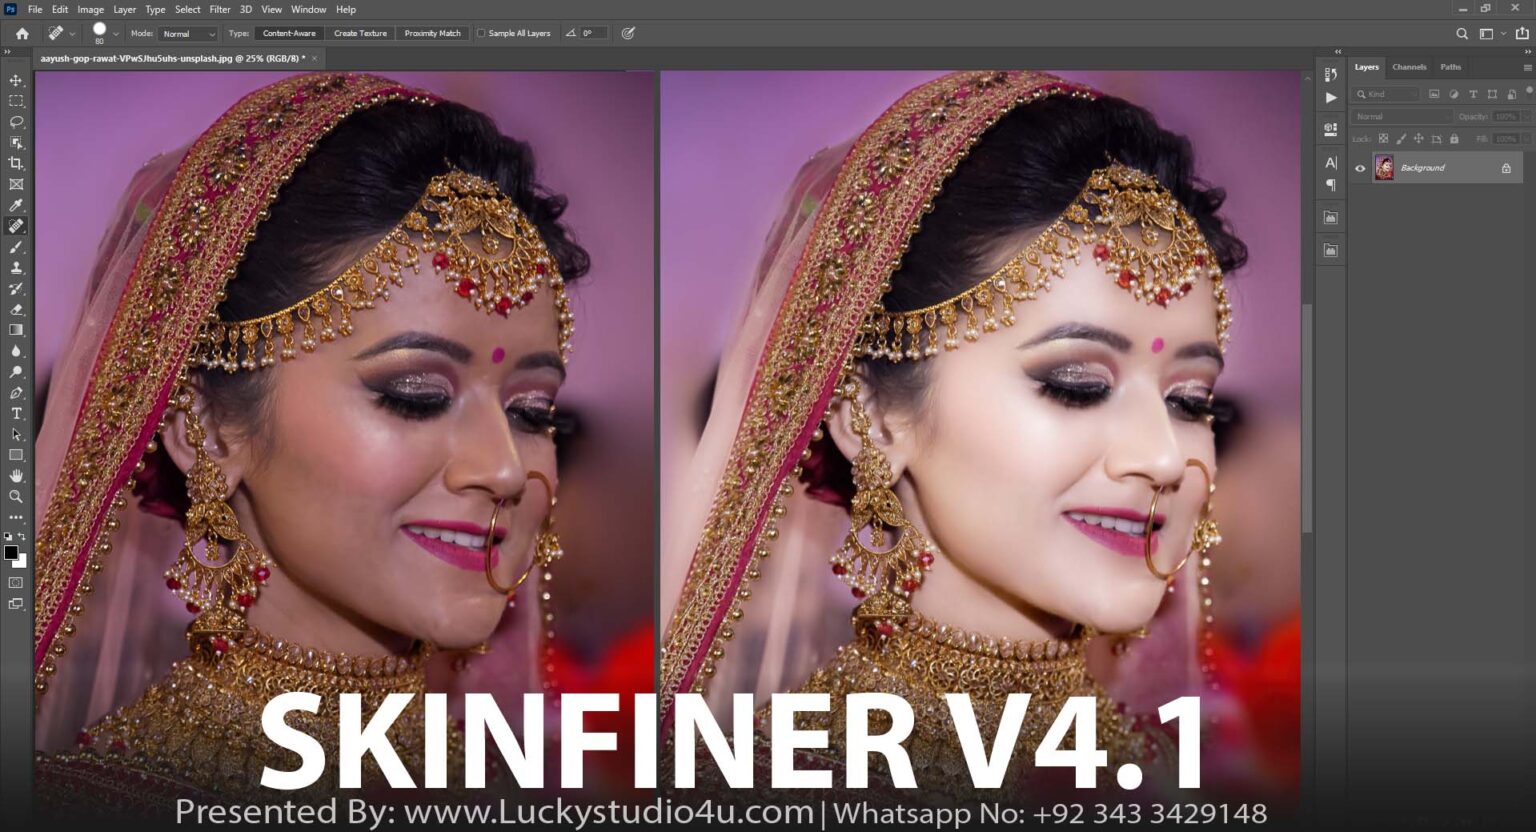Click the Create Texture type button
The height and width of the screenshot is (832, 1536).
[359, 33]
